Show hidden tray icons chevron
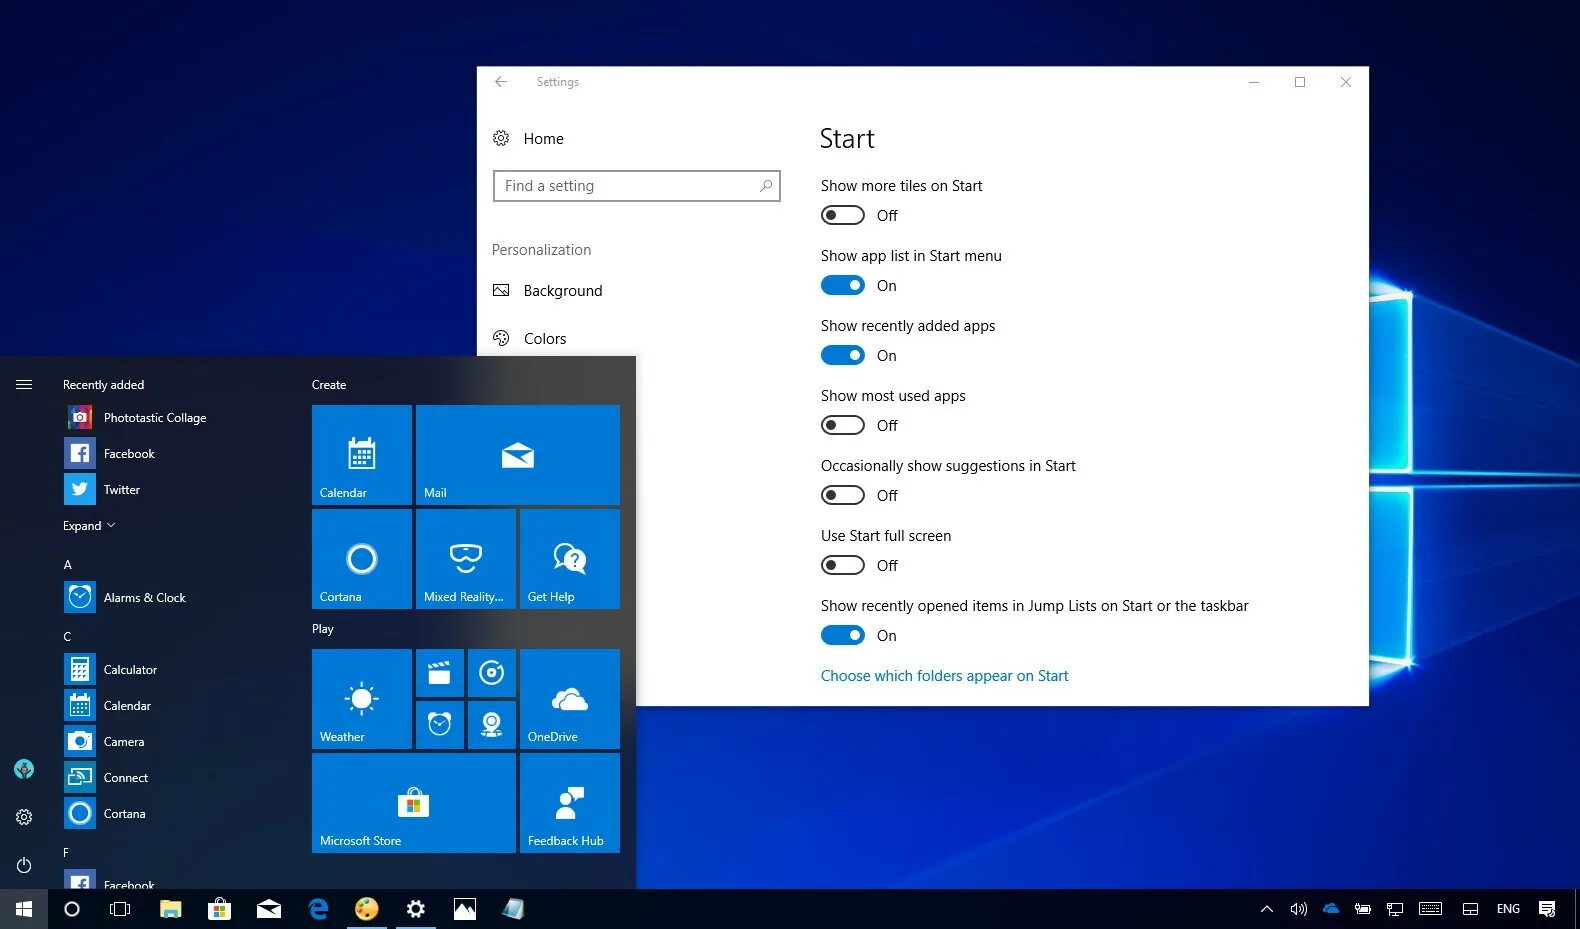1580x929 pixels. [x=1267, y=909]
